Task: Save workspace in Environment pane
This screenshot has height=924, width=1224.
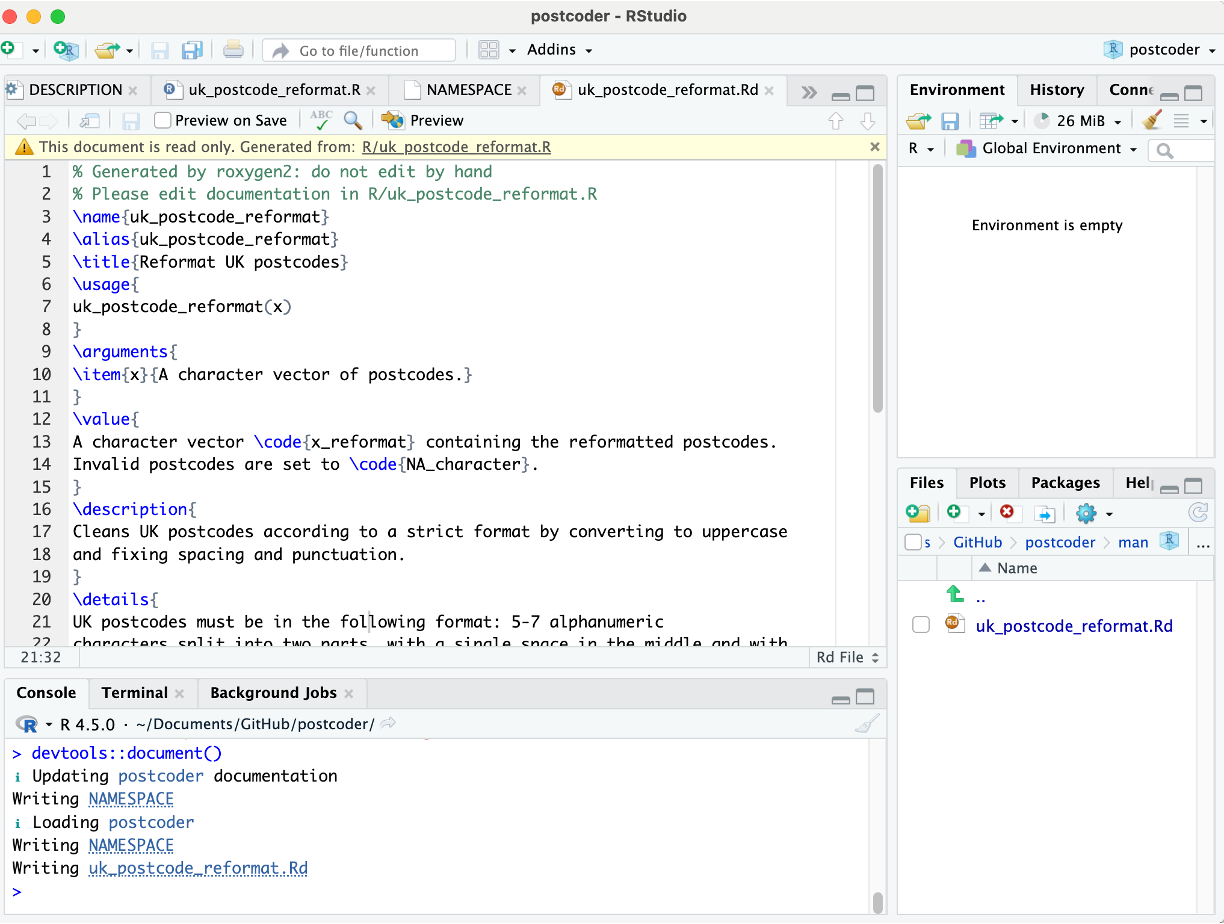Action: (x=950, y=121)
